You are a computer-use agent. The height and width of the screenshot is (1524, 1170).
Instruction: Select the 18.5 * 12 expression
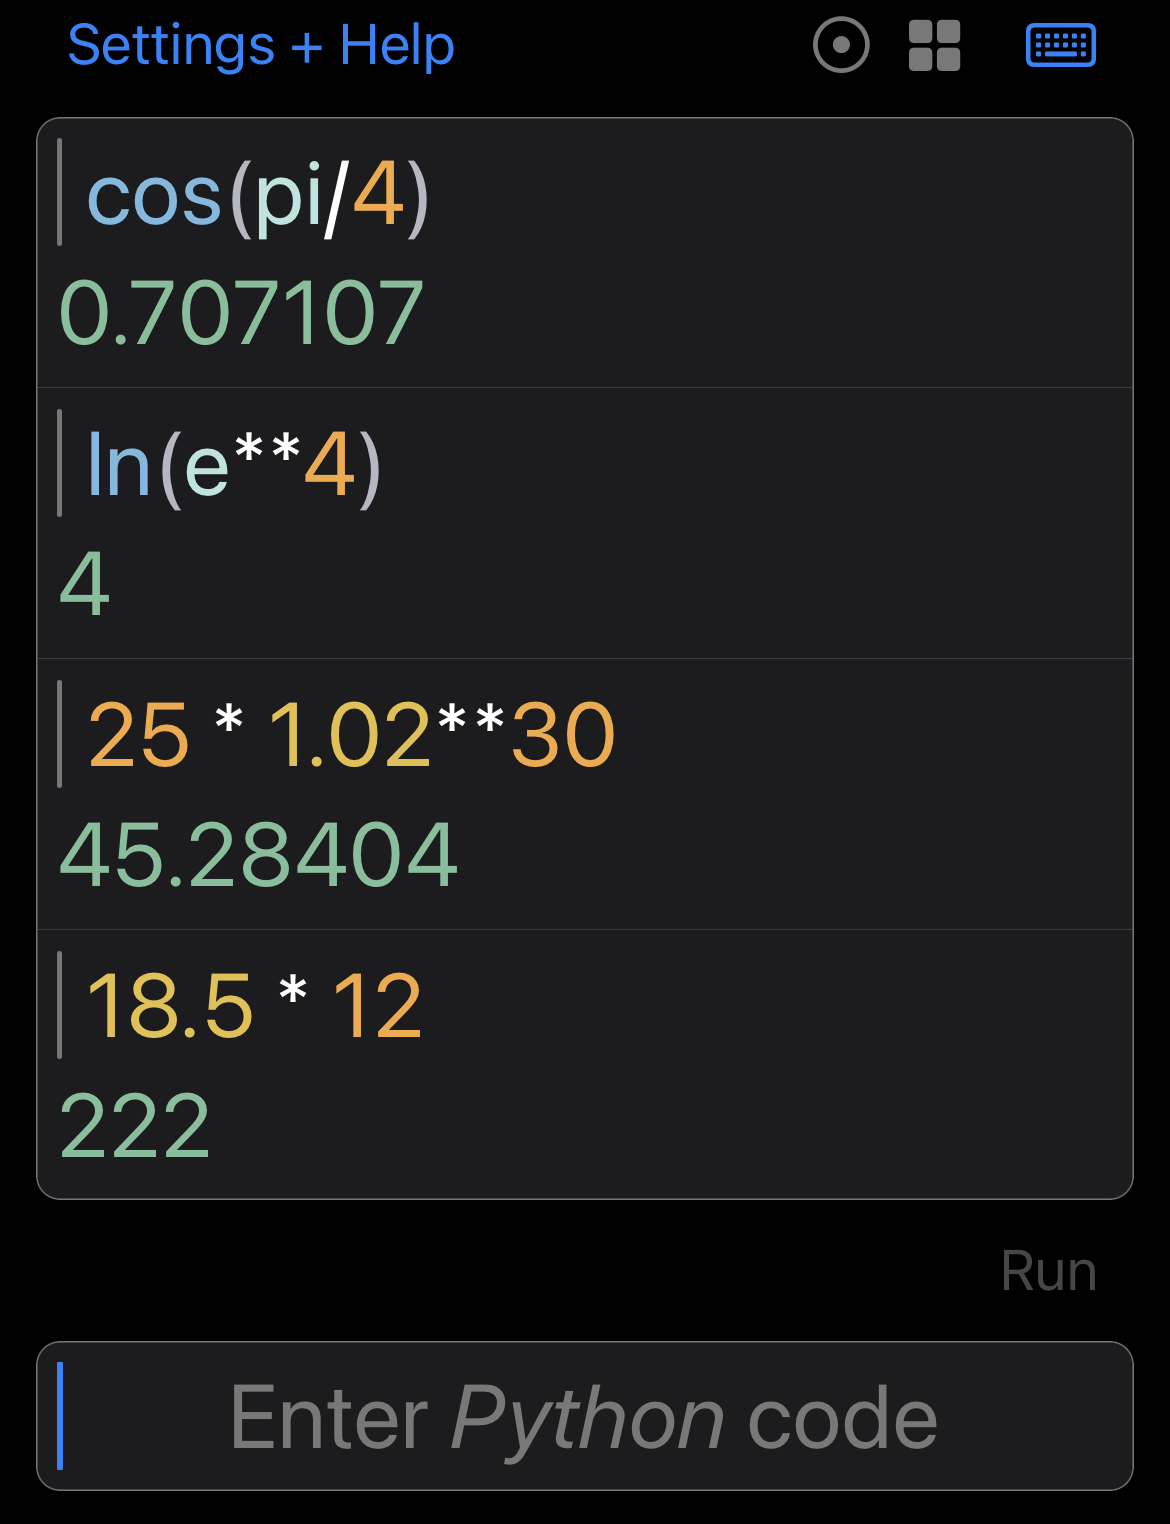[x=255, y=1007]
